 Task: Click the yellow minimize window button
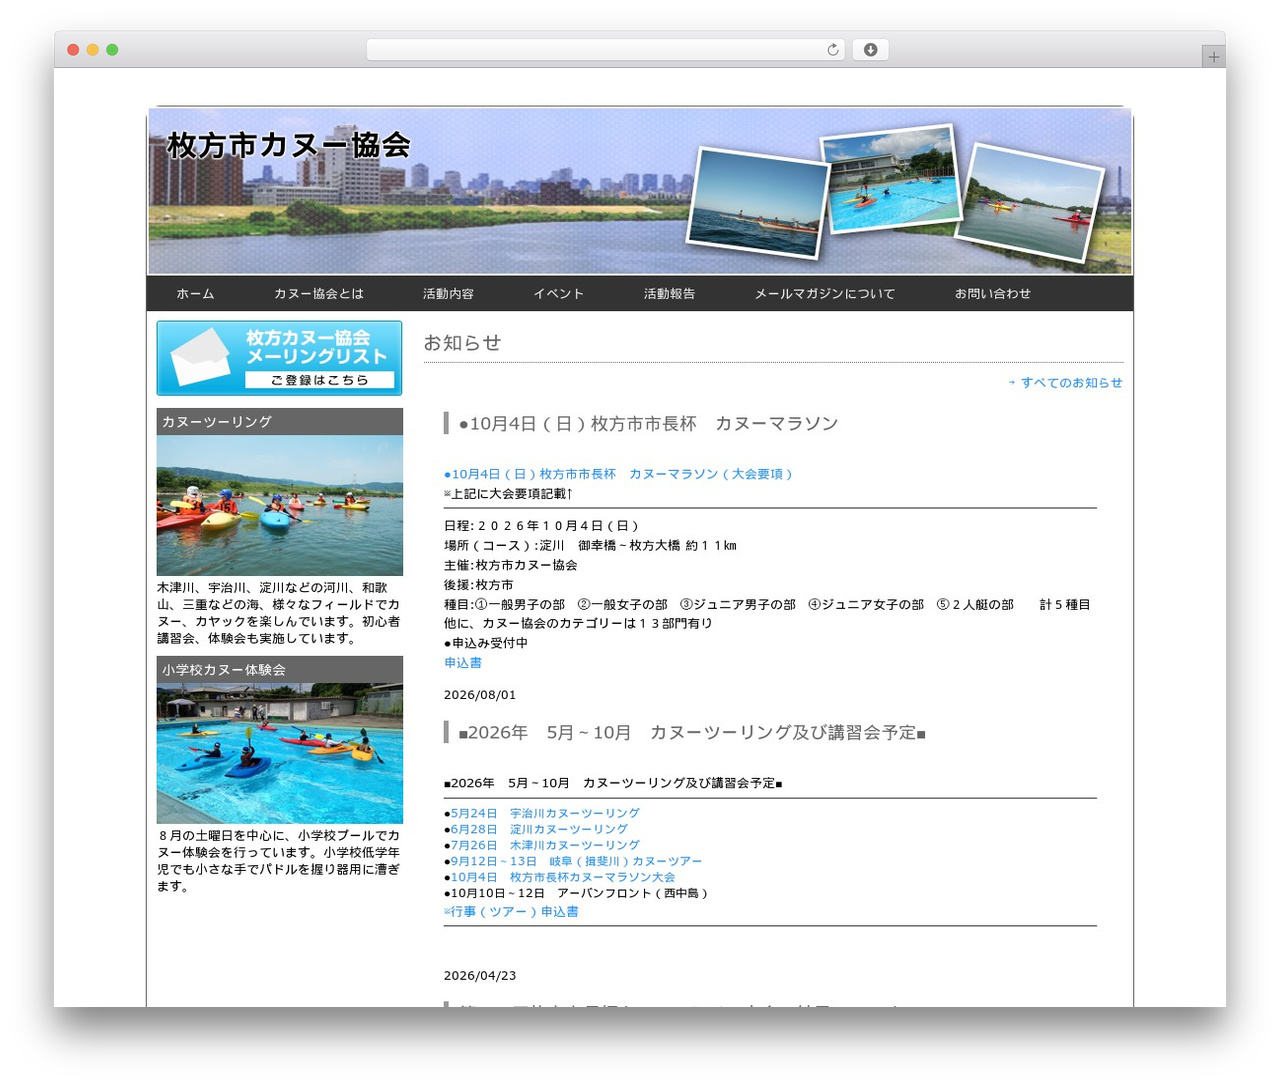coord(92,50)
